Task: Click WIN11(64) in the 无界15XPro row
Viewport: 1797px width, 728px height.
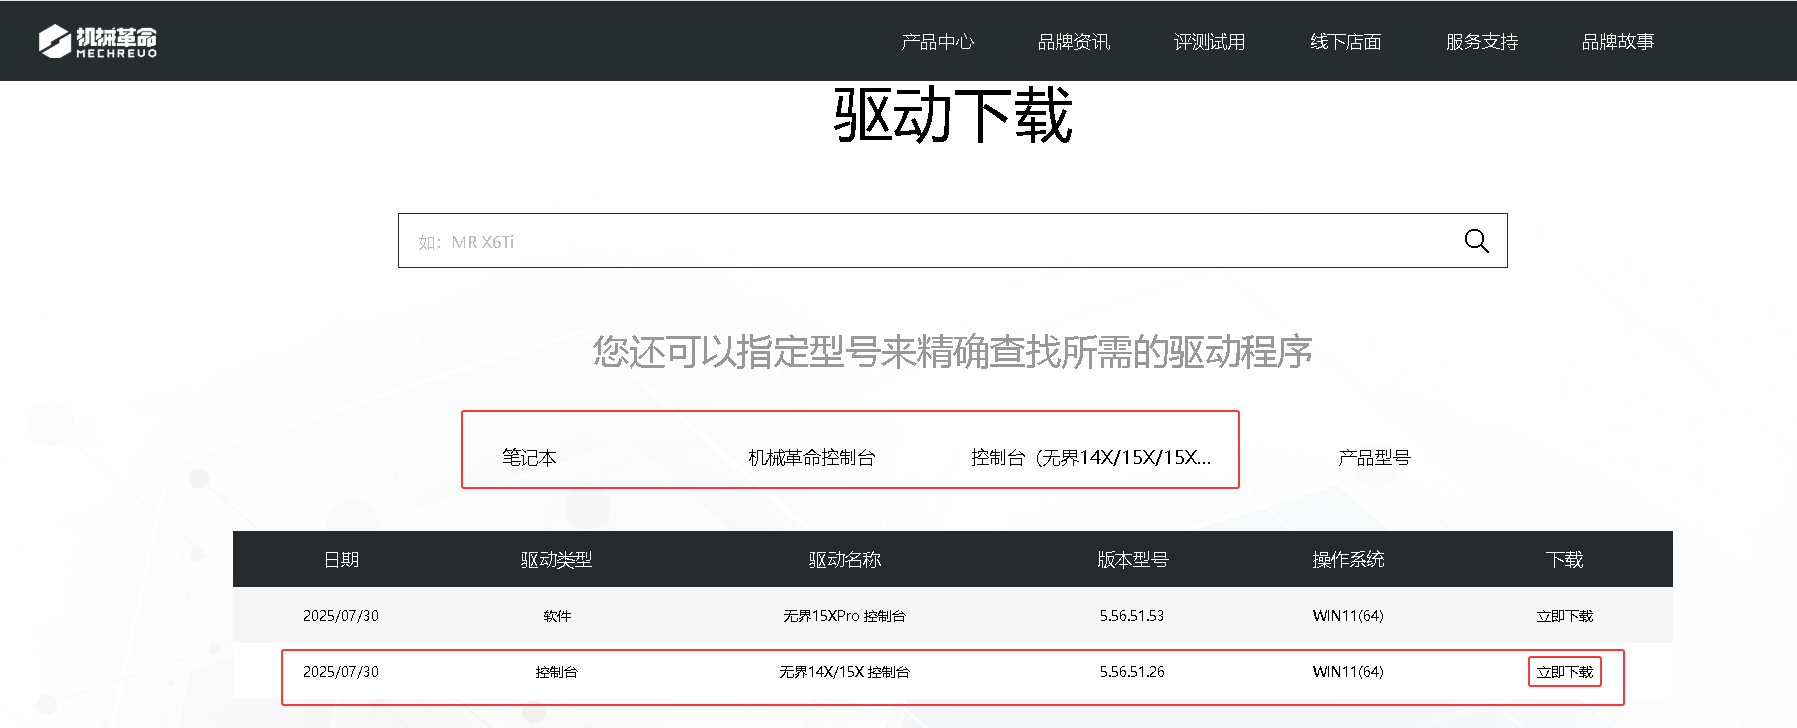Action: click(x=1348, y=616)
